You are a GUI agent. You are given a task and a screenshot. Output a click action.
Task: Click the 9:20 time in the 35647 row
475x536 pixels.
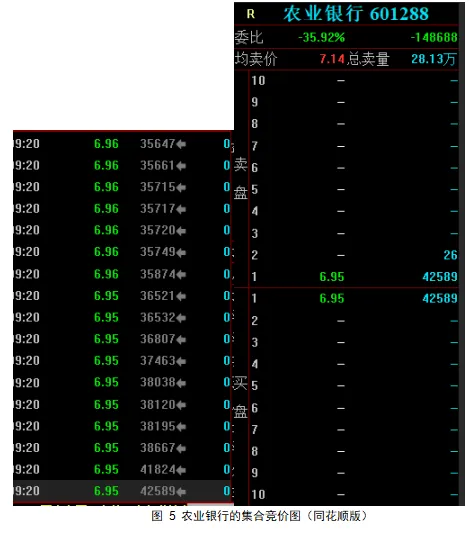tap(27, 144)
